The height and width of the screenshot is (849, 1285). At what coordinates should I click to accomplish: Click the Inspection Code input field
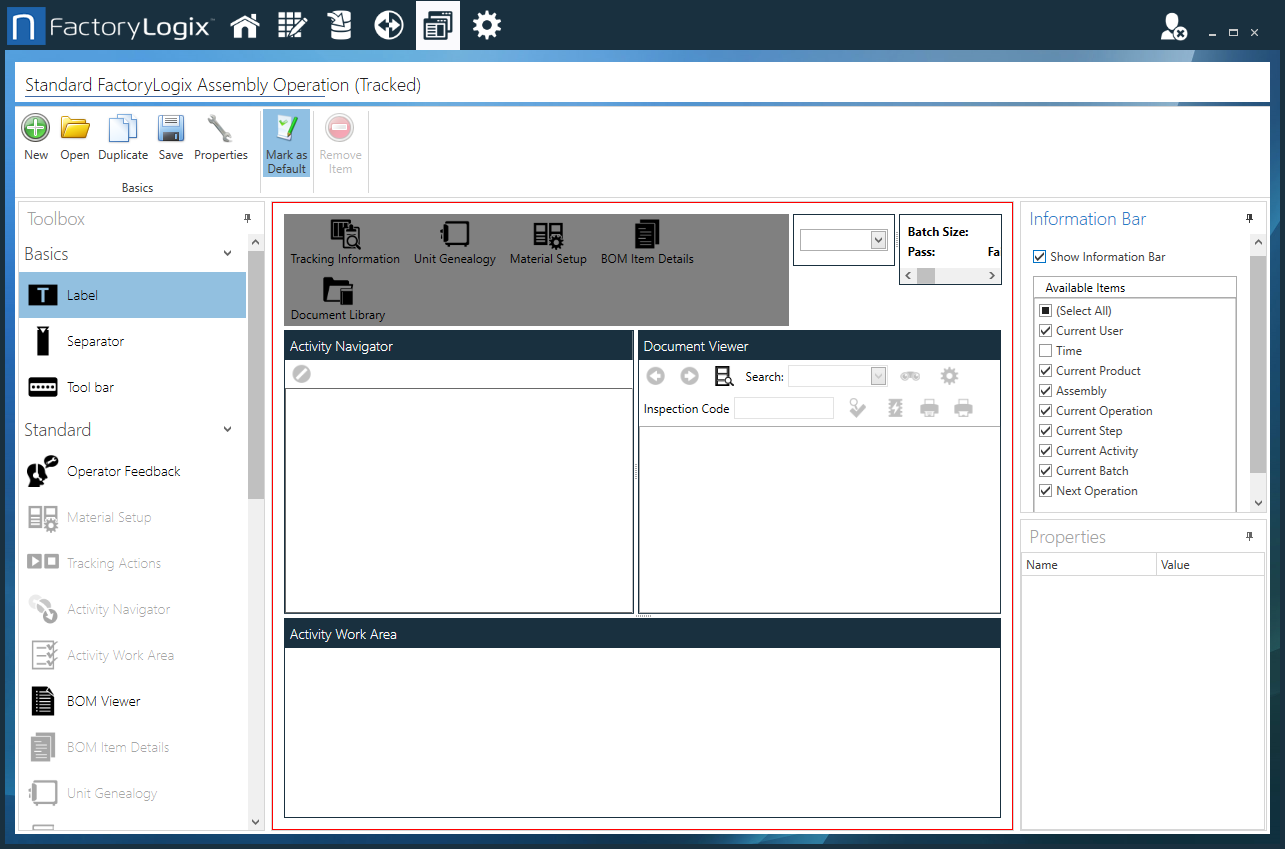[784, 408]
